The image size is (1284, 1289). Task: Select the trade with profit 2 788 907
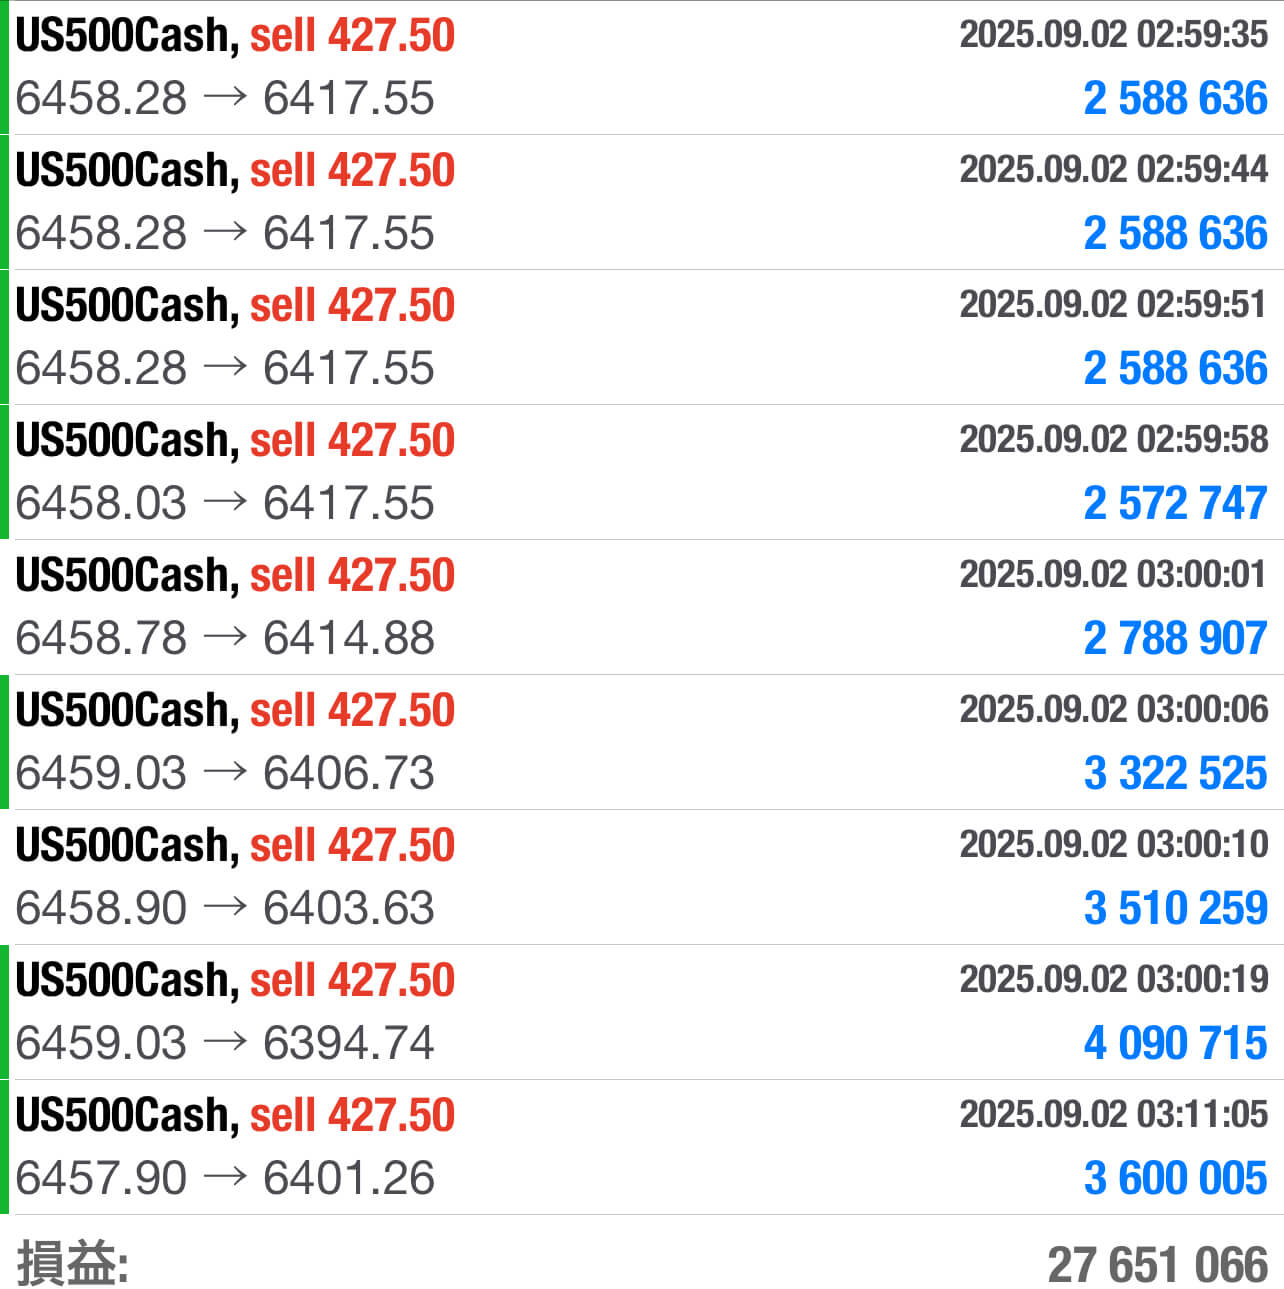coord(642,607)
